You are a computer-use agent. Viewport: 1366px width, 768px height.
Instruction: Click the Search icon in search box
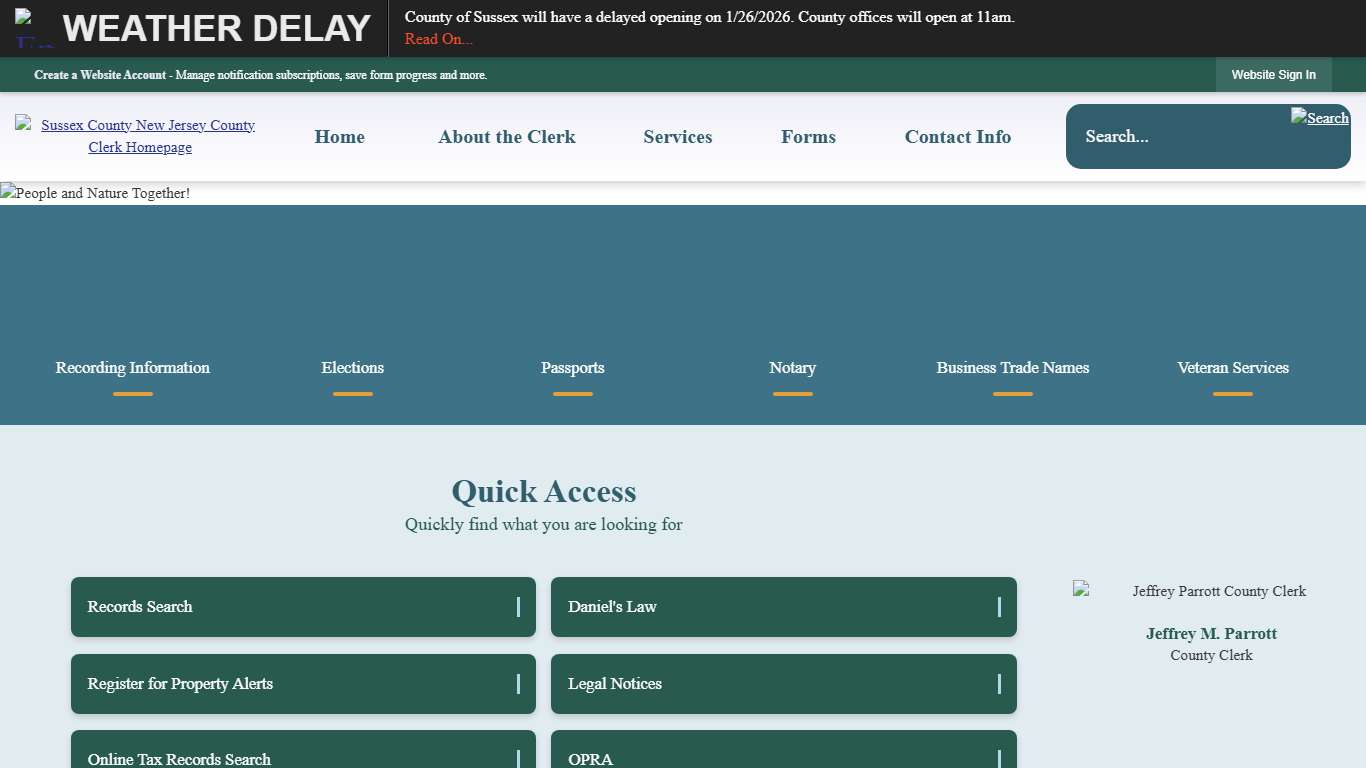1320,118
